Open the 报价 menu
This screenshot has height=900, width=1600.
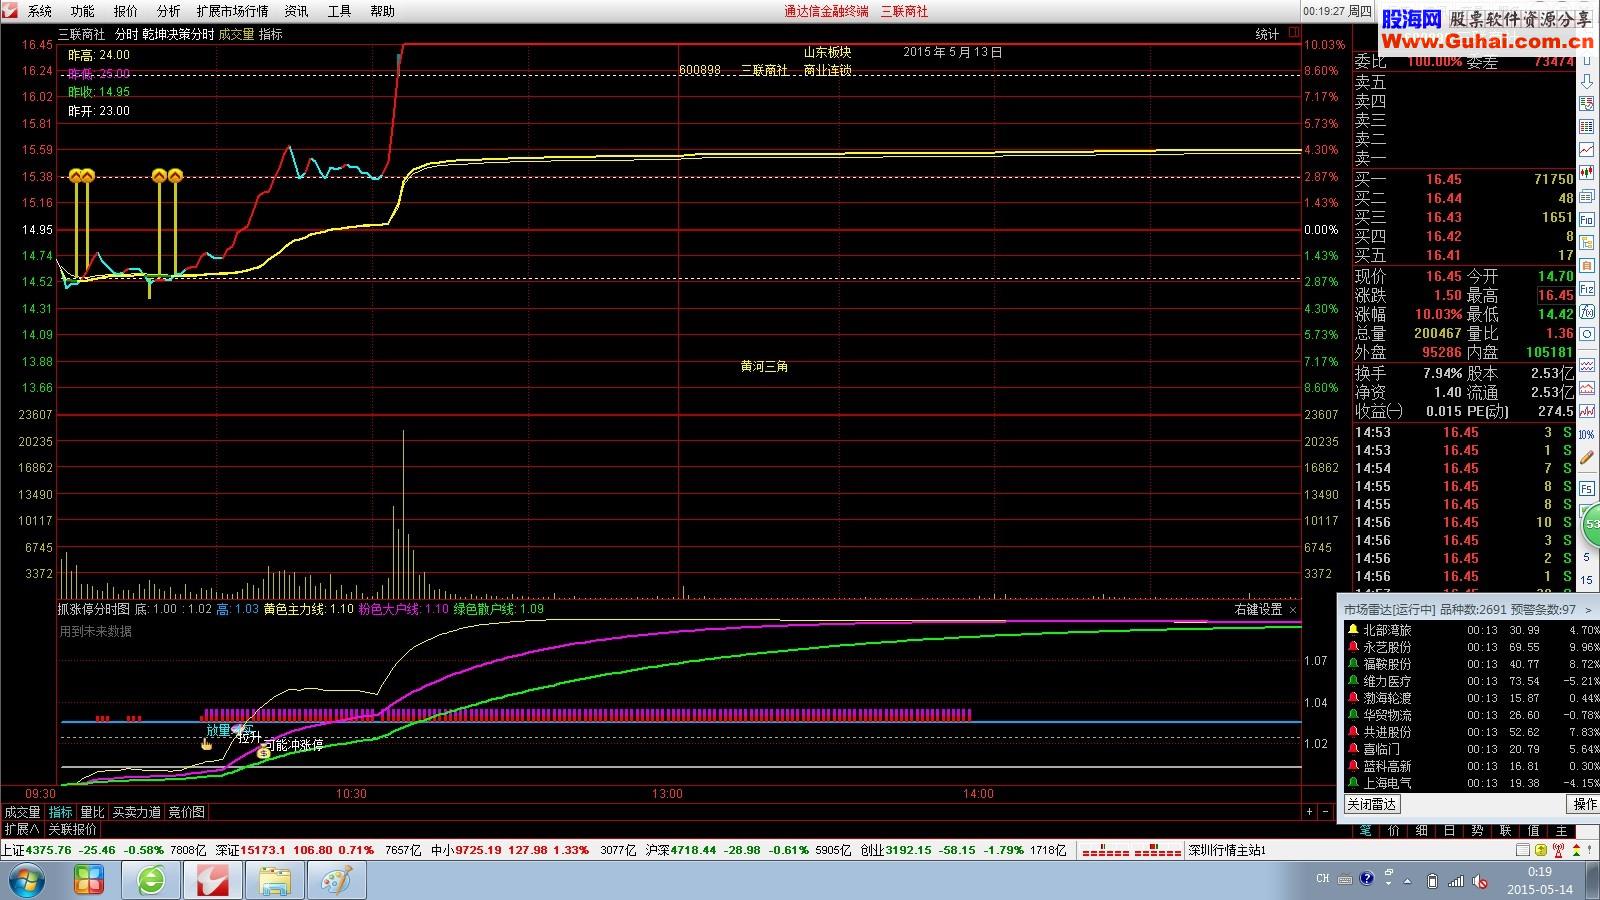(x=126, y=11)
